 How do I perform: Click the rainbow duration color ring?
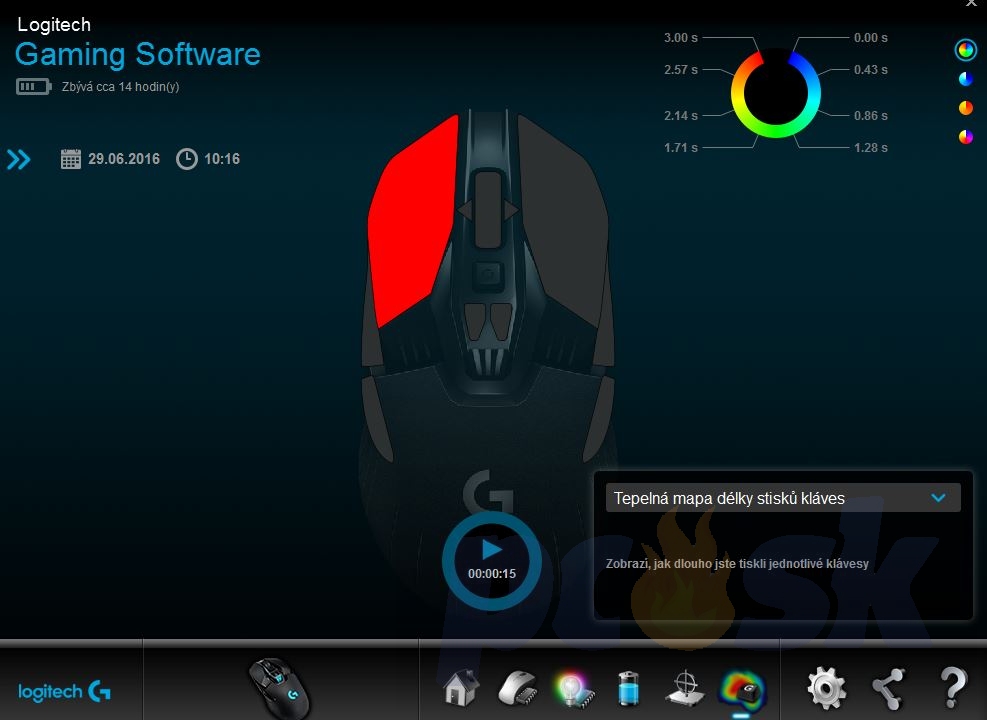(776, 93)
